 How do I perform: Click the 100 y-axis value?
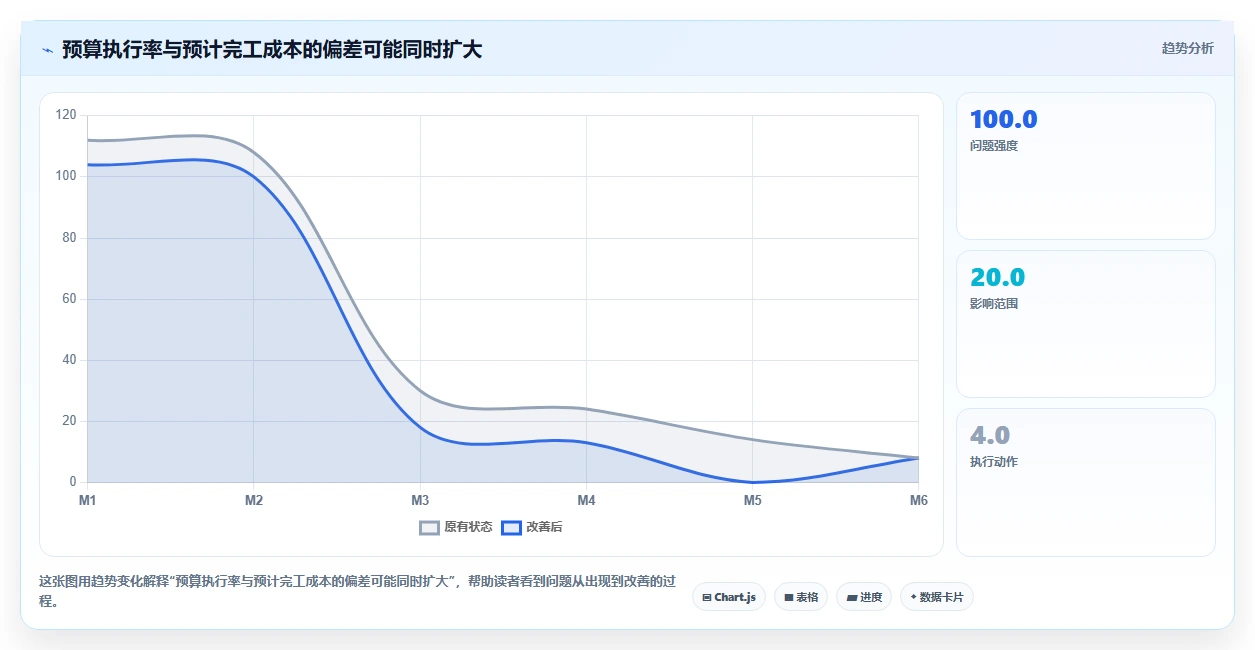[x=66, y=176]
